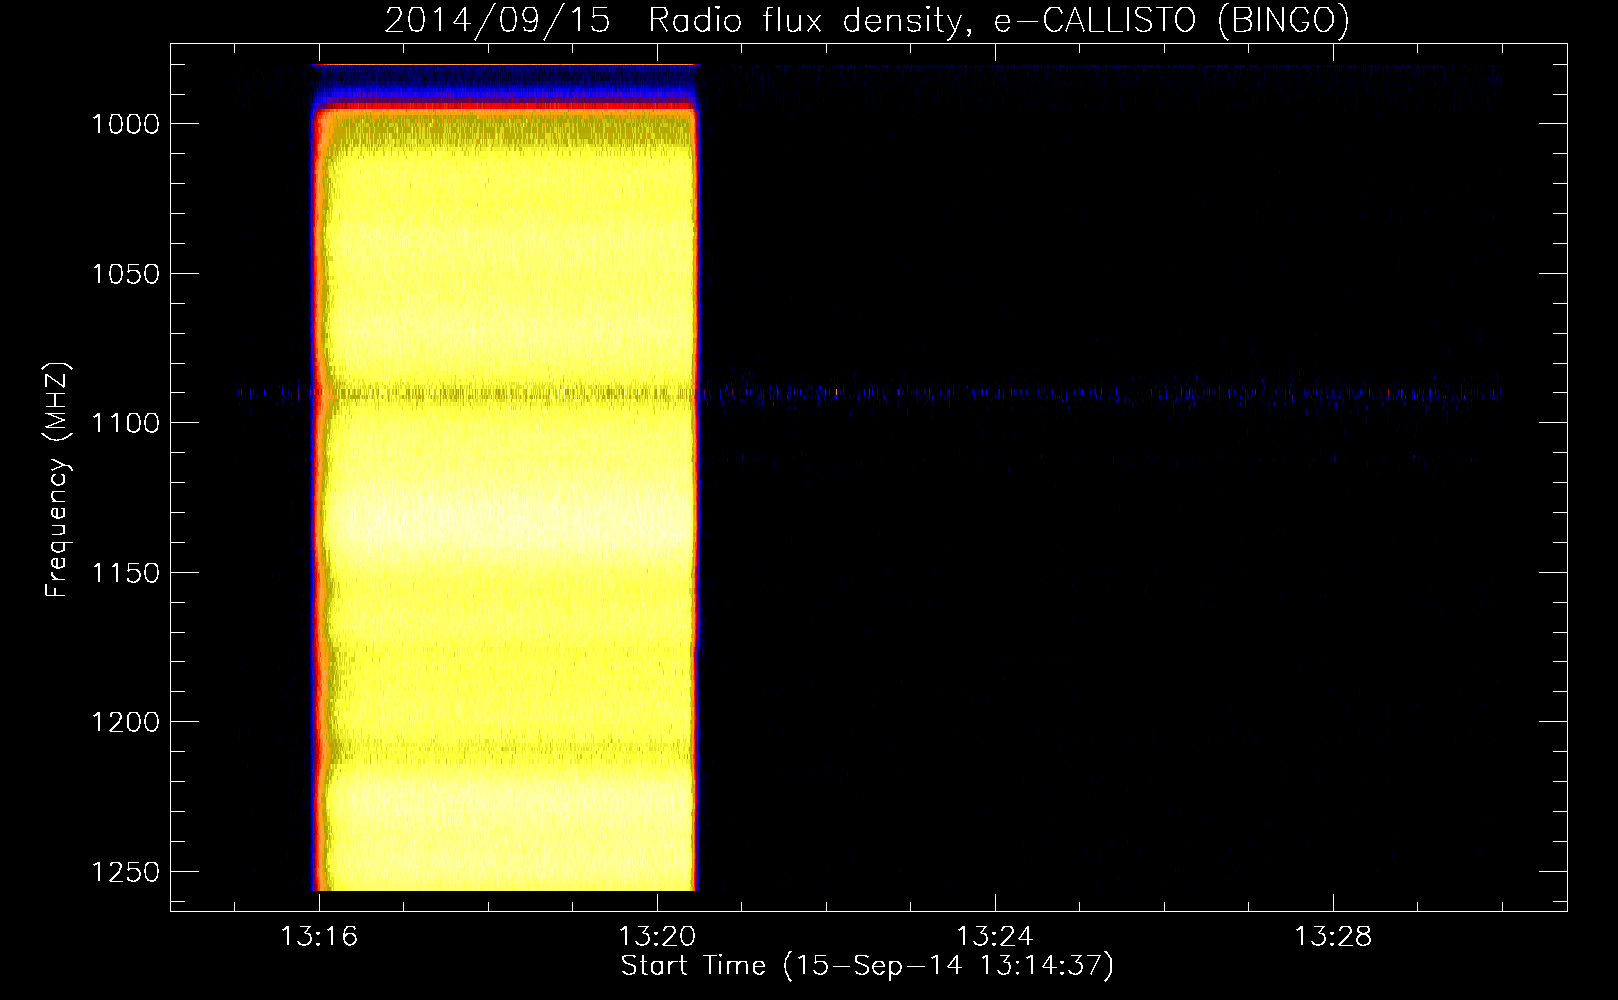
Task: Click the 'Frequency (MHZ)' axis label
Action: tap(56, 480)
